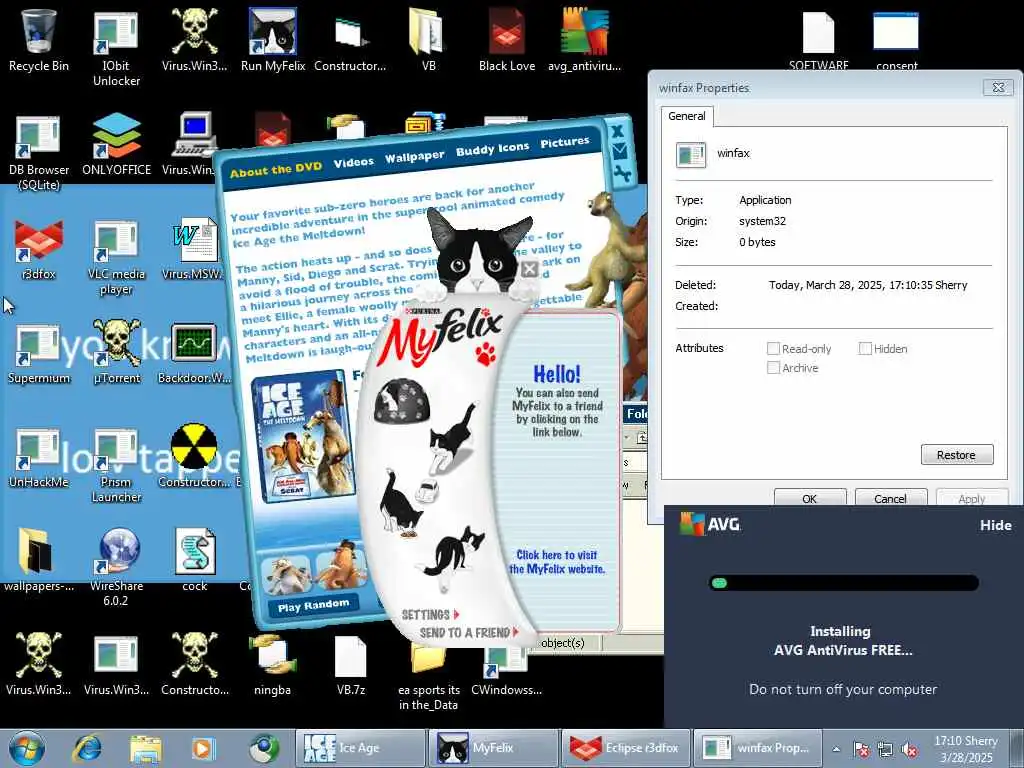Select the wallpapers folder icon
Image resolution: width=1024 pixels, height=768 pixels.
click(x=39, y=560)
